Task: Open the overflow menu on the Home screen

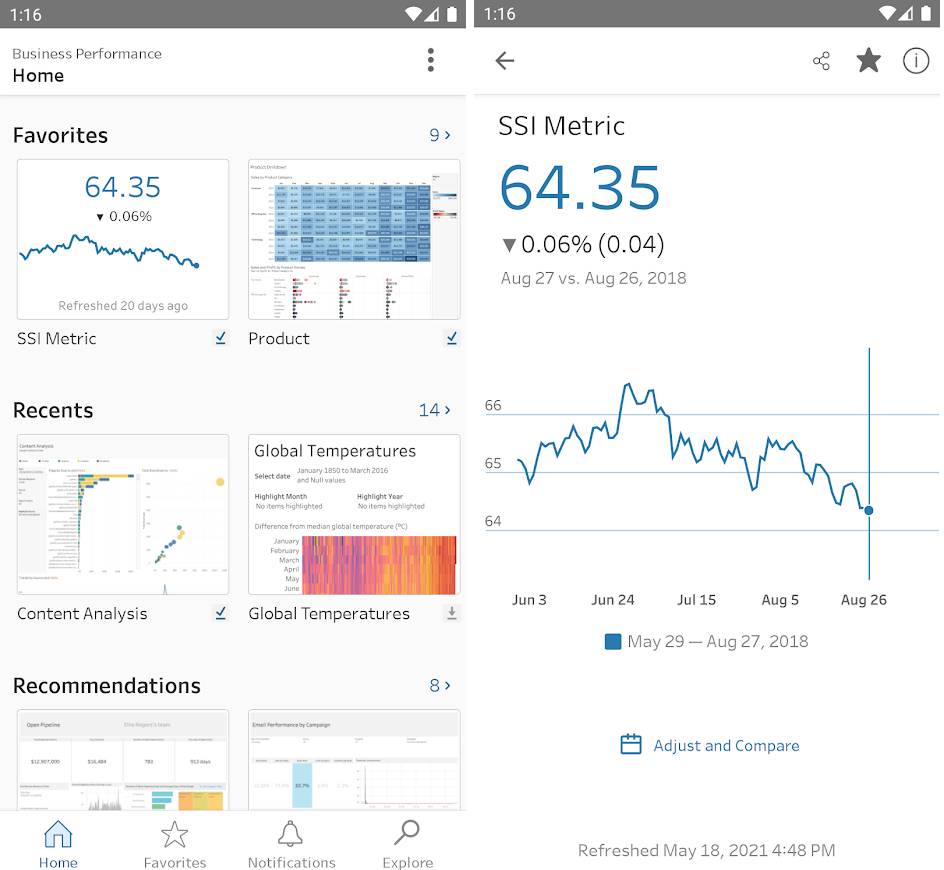Action: [x=430, y=60]
